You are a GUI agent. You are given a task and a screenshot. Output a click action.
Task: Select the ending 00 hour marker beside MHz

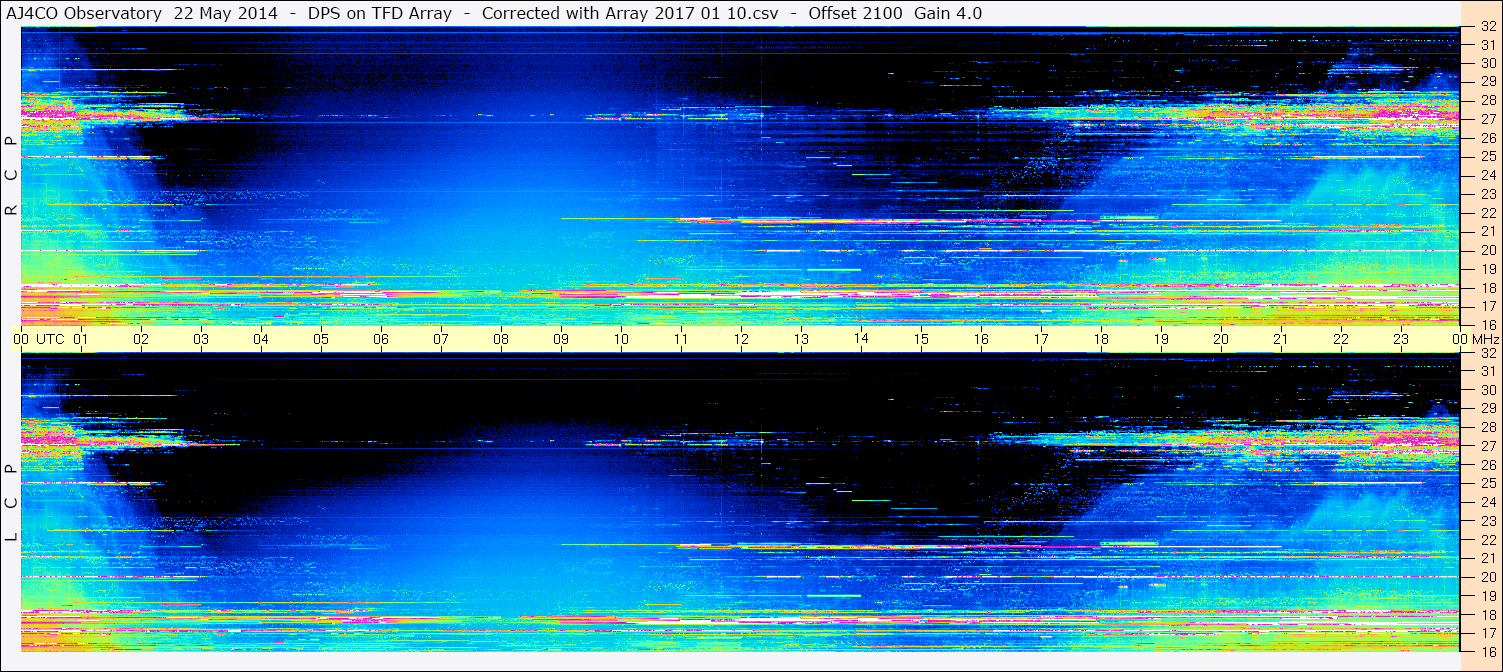(1460, 339)
